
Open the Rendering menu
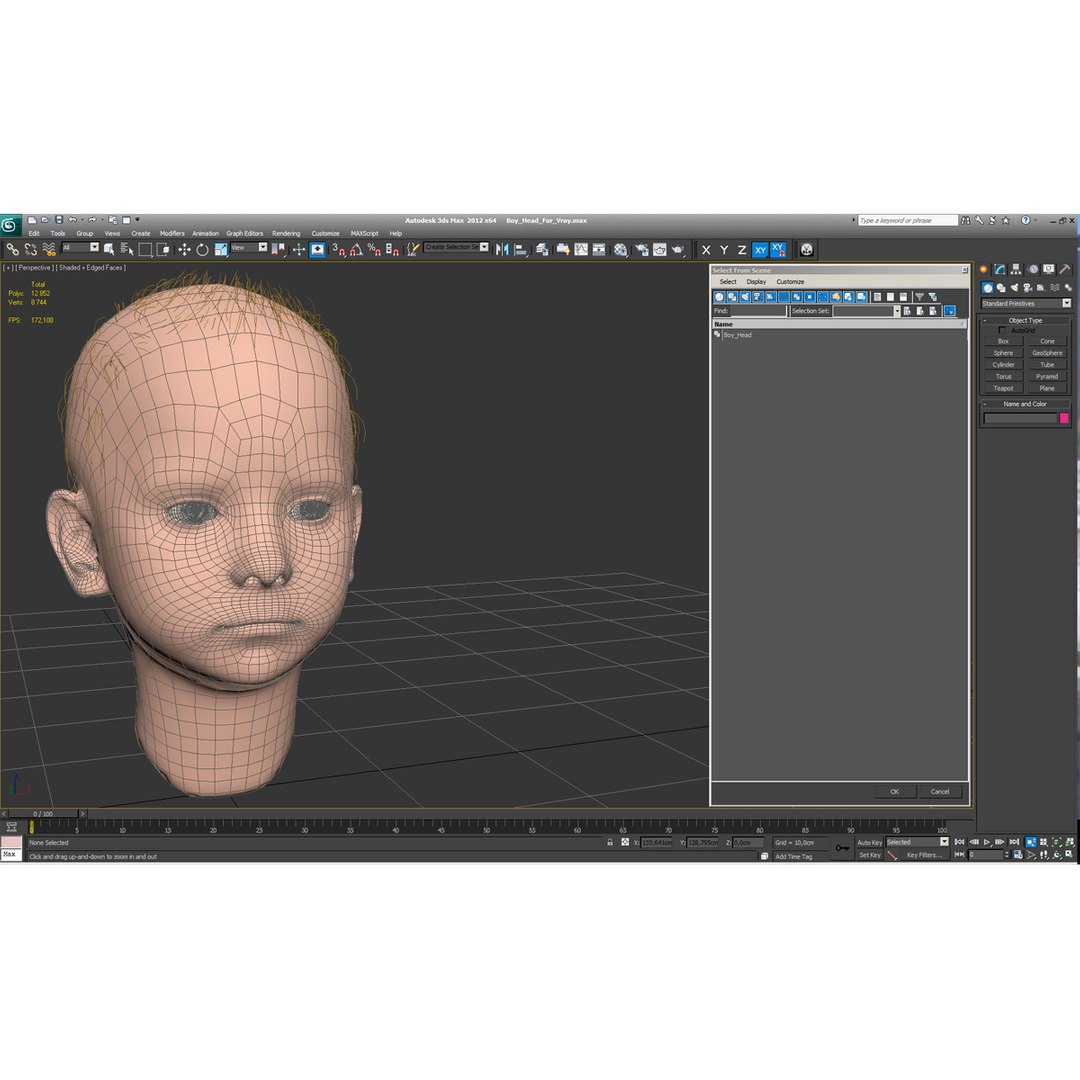point(286,233)
